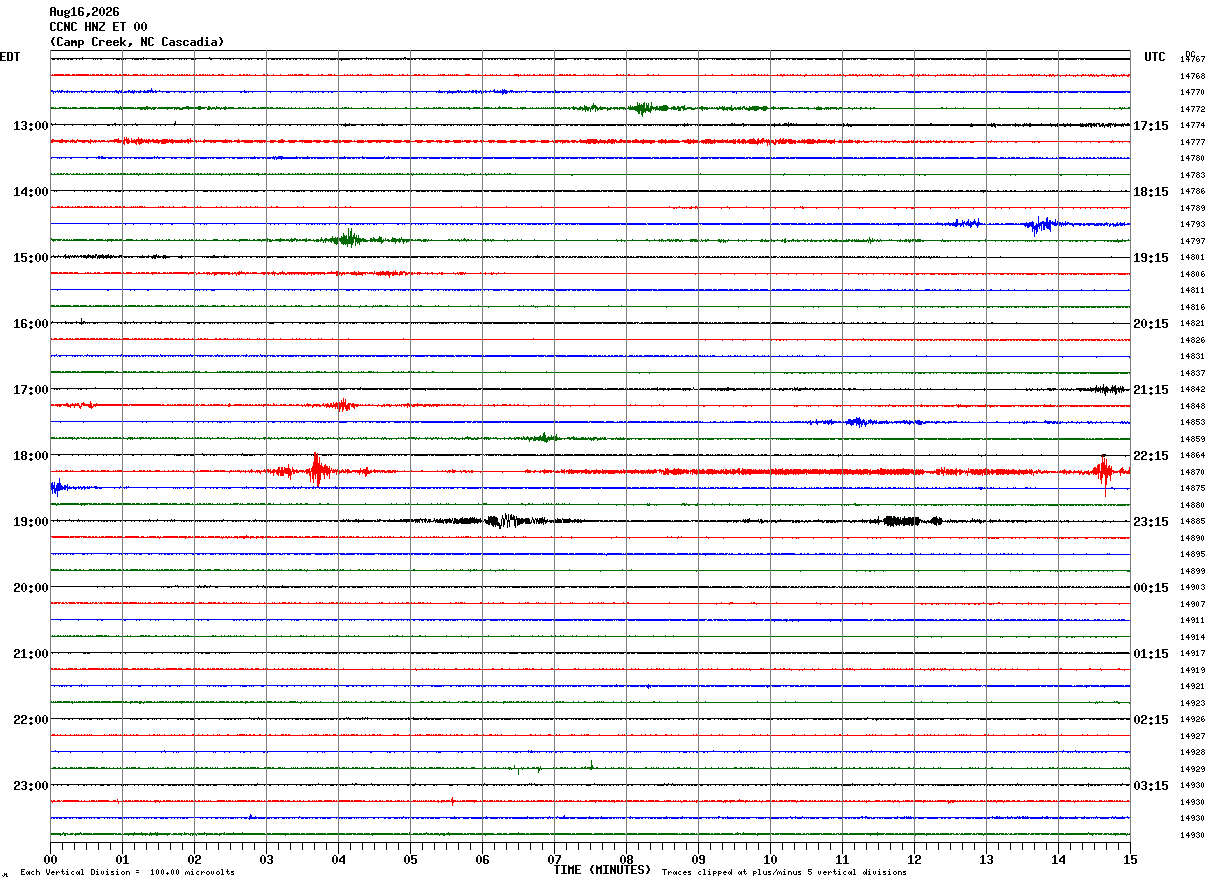Screen dimensions: 1210x886
Task: Select the green event on 14:45 trace
Action: (349, 238)
